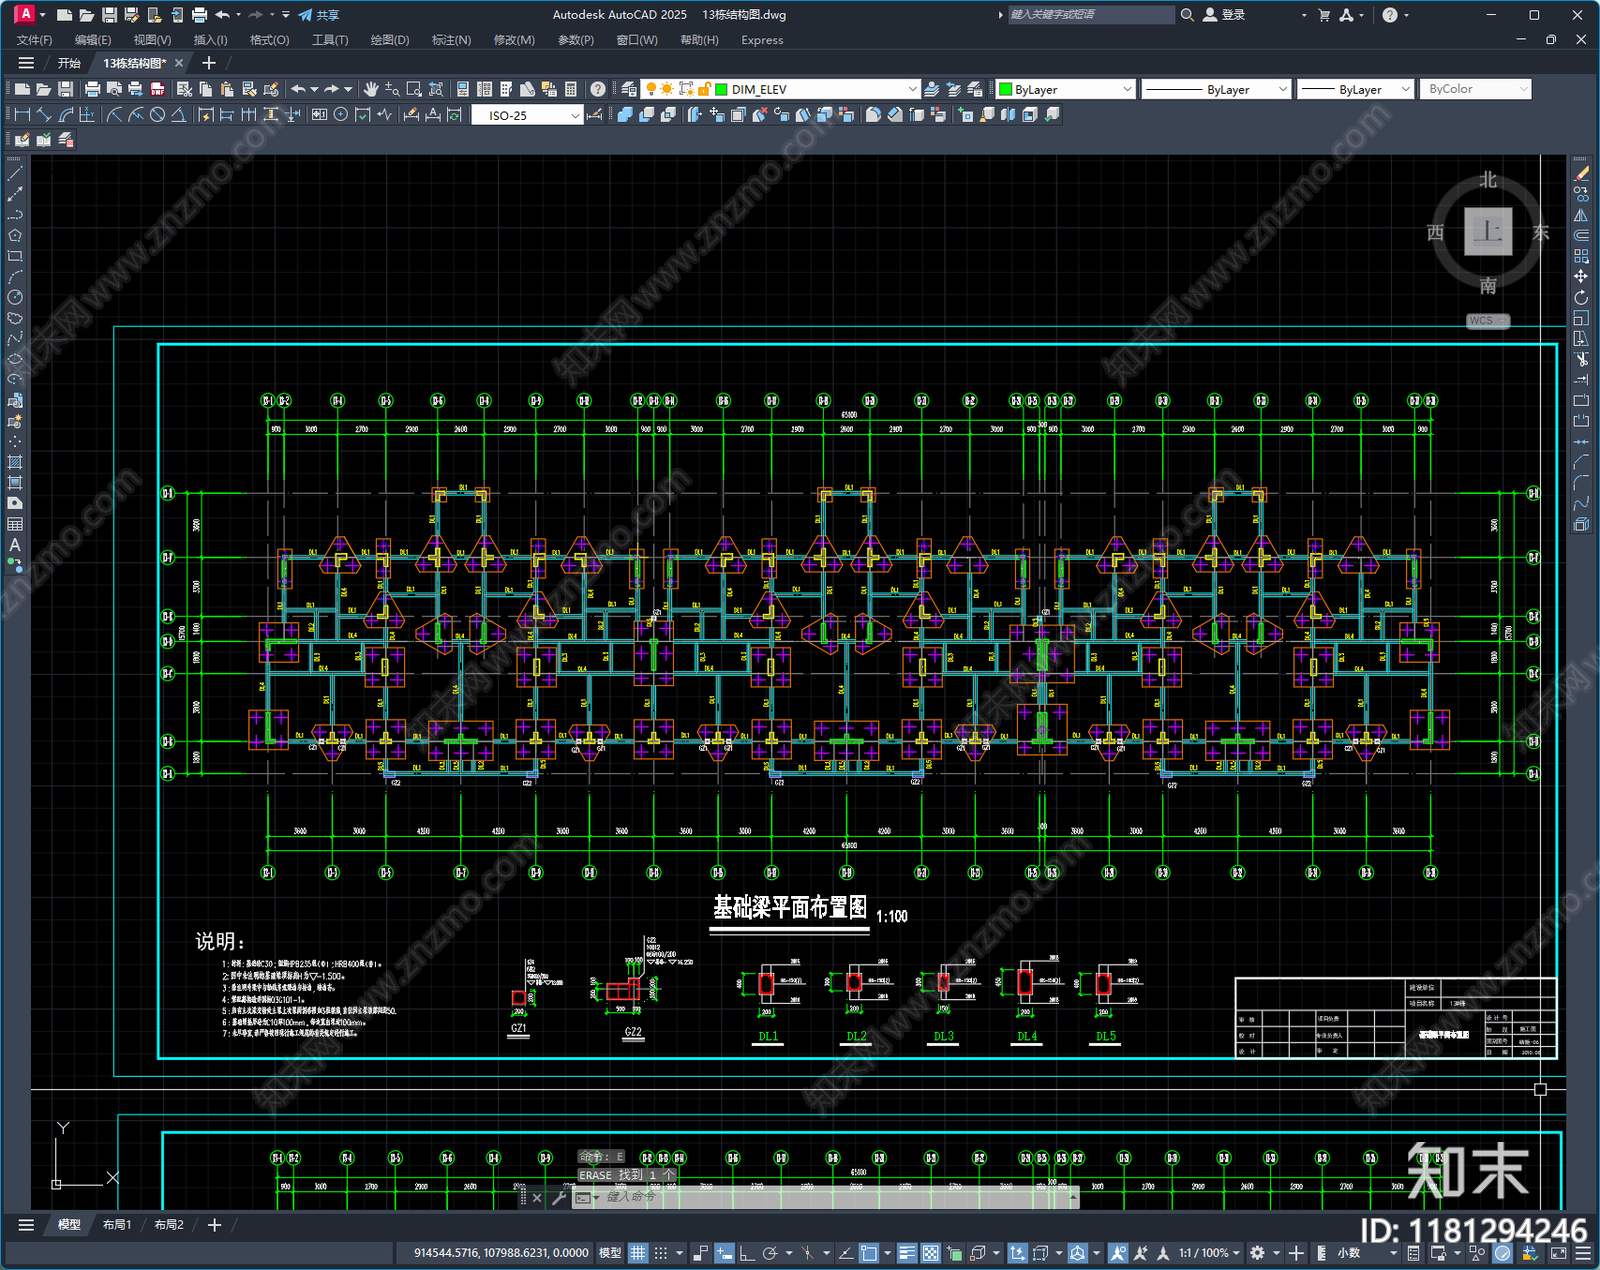The height and width of the screenshot is (1270, 1600).
Task: Select the Mirror tool in right toolbar
Action: (1581, 215)
